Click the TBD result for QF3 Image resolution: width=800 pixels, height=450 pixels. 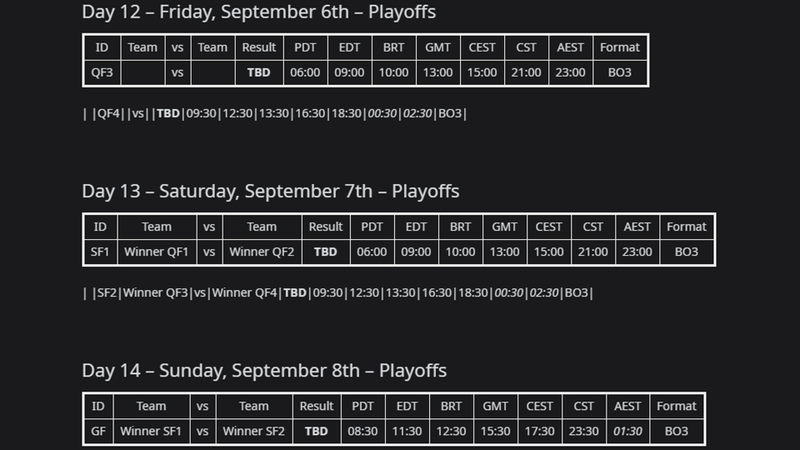(x=259, y=72)
